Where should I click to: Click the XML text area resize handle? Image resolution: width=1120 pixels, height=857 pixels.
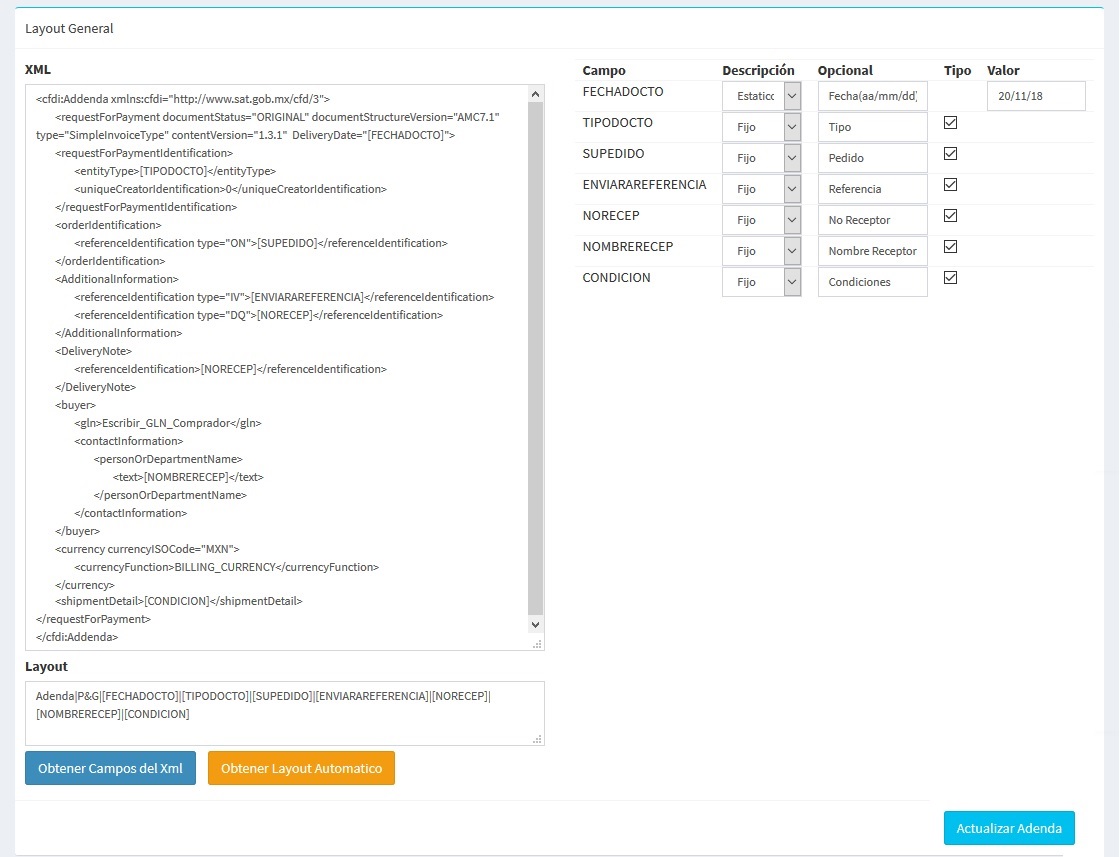click(x=537, y=644)
